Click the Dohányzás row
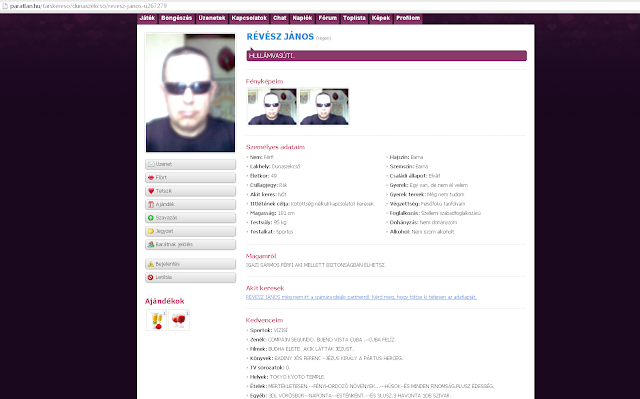This screenshot has height=399, width=640. click(422, 222)
